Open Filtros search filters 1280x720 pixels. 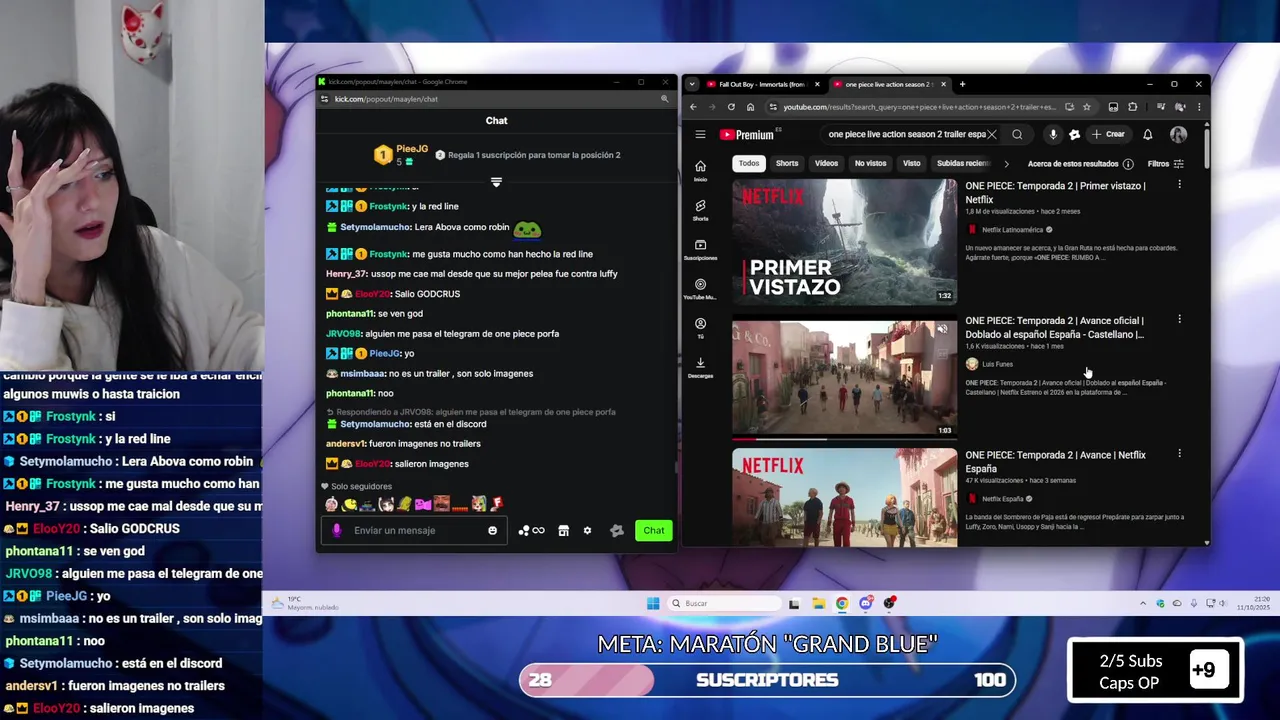(x=1166, y=164)
